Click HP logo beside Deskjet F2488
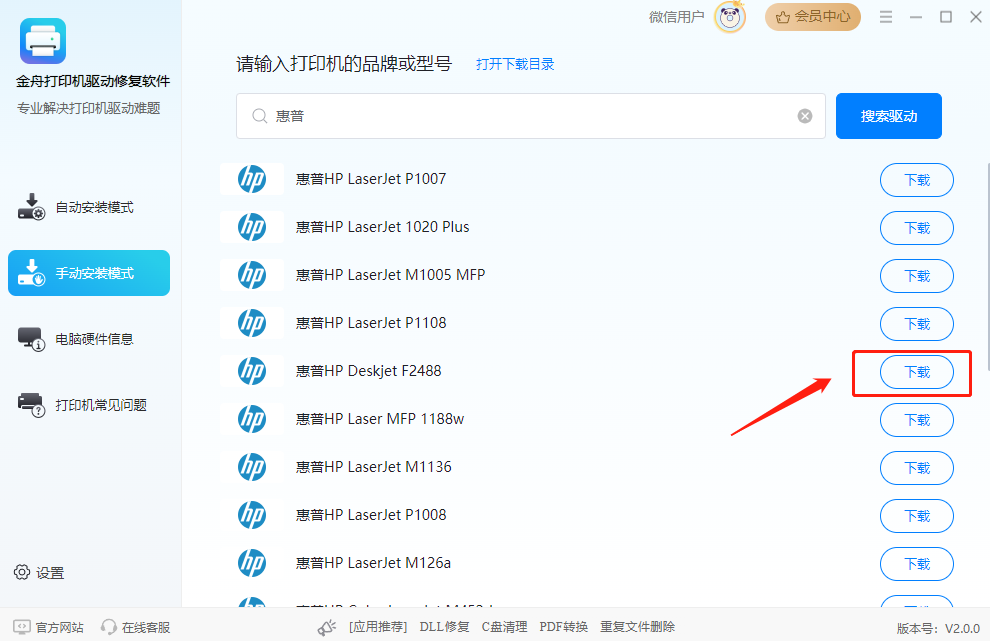This screenshot has width=990, height=641. click(252, 371)
